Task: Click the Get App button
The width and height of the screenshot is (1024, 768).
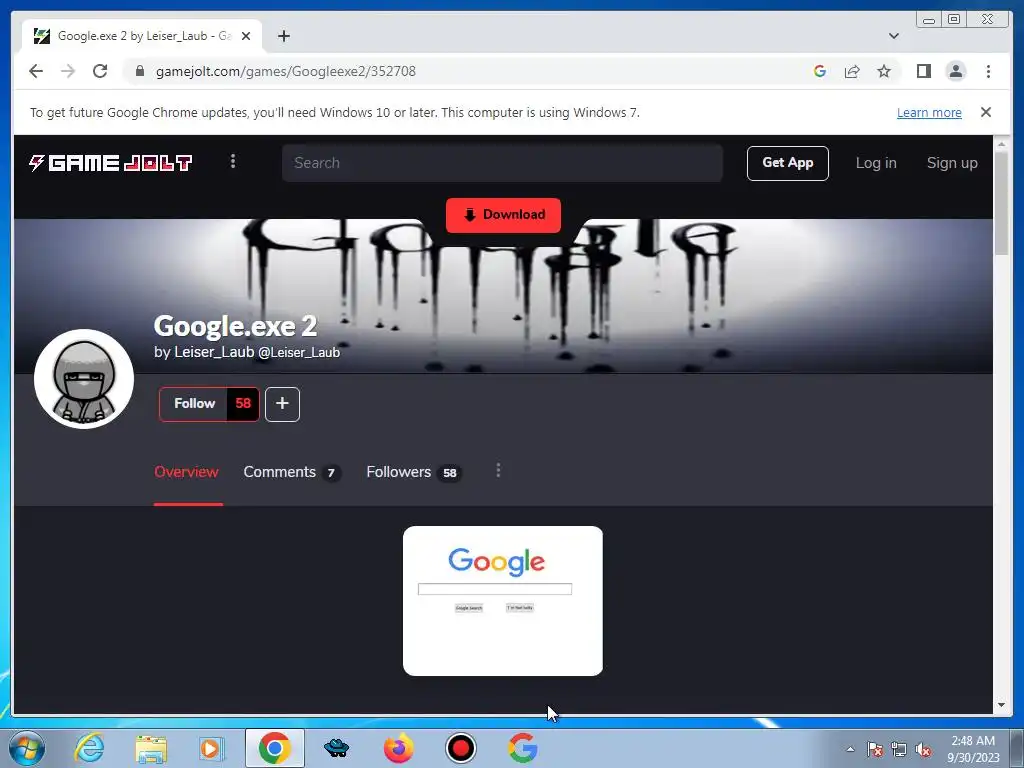Action: [x=788, y=163]
